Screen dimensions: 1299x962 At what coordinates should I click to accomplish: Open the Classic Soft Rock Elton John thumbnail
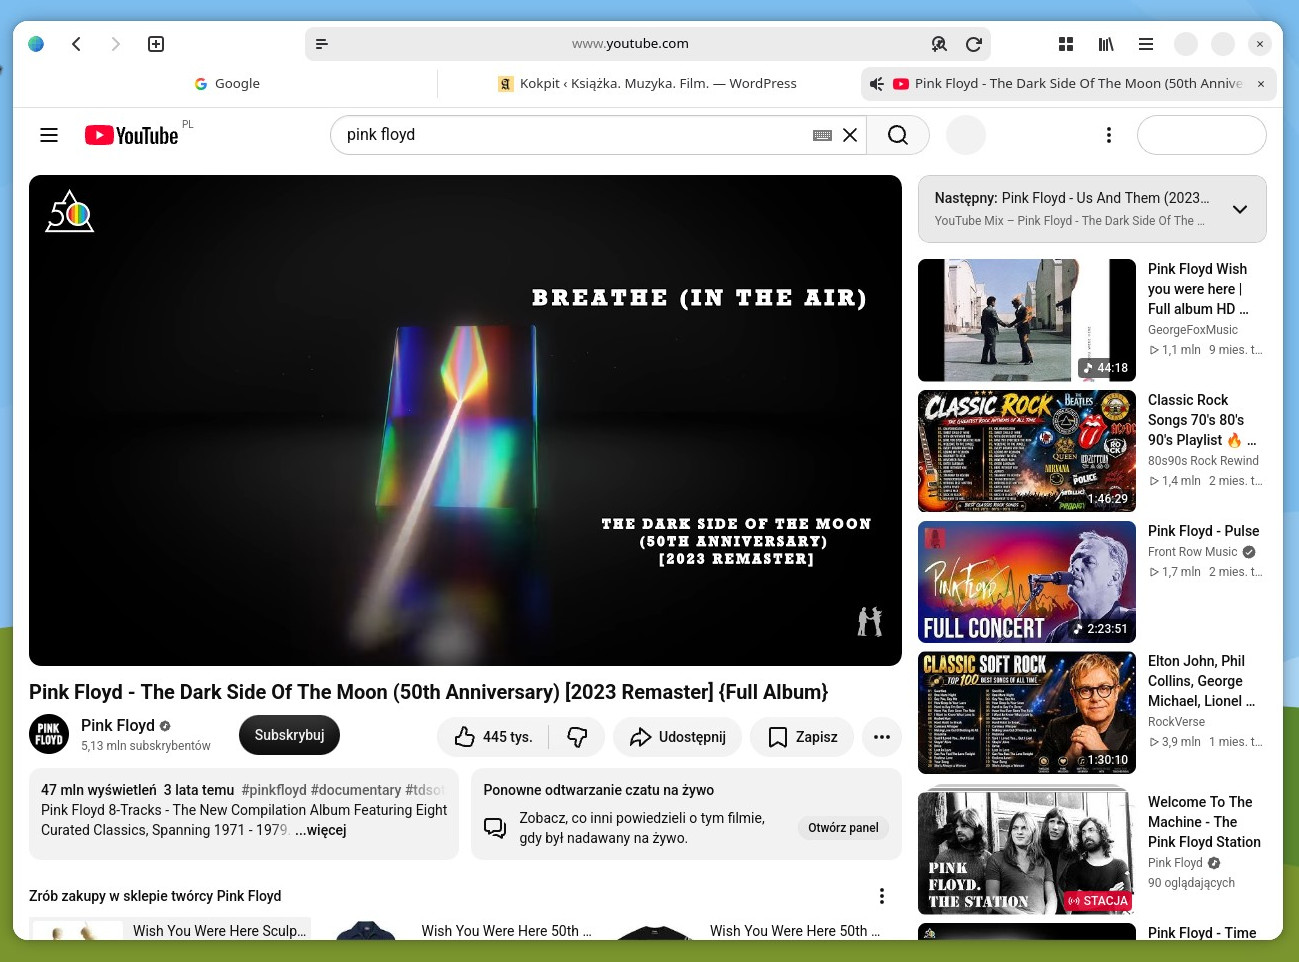click(1027, 713)
